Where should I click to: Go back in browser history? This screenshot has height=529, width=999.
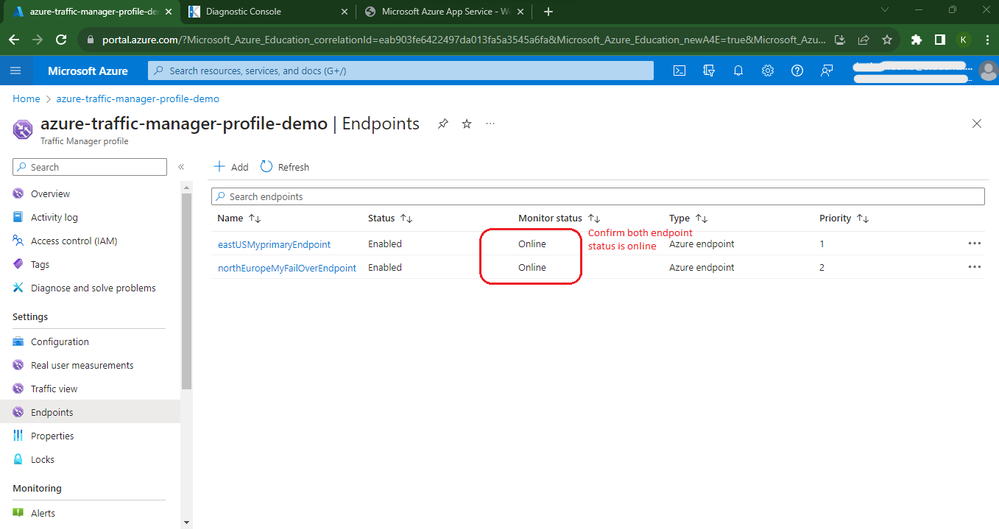click(14, 40)
